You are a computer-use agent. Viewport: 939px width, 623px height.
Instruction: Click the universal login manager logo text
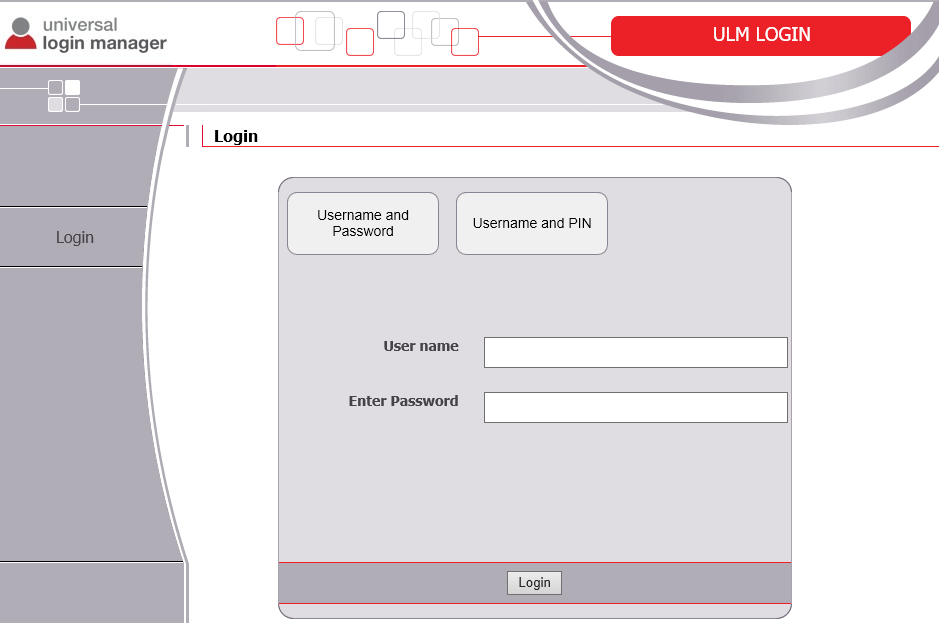[x=104, y=34]
